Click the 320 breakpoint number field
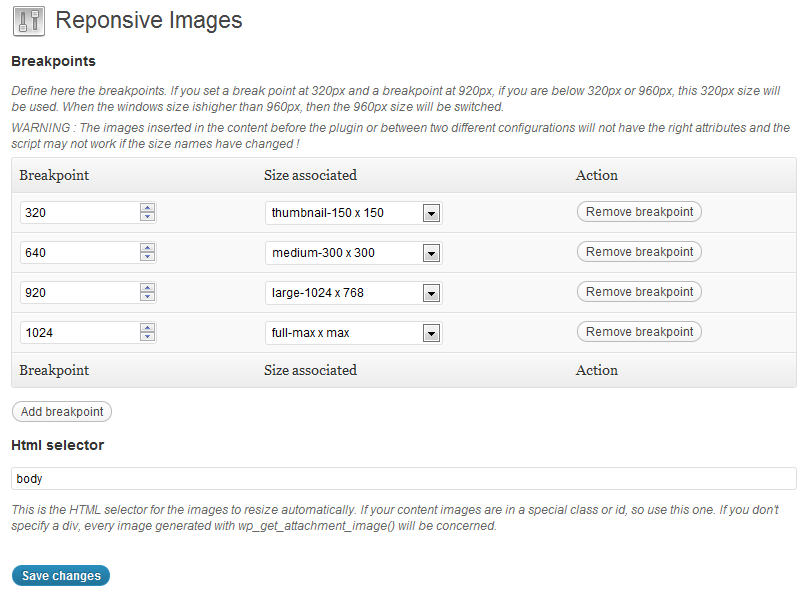The height and width of the screenshot is (595, 808). point(78,213)
